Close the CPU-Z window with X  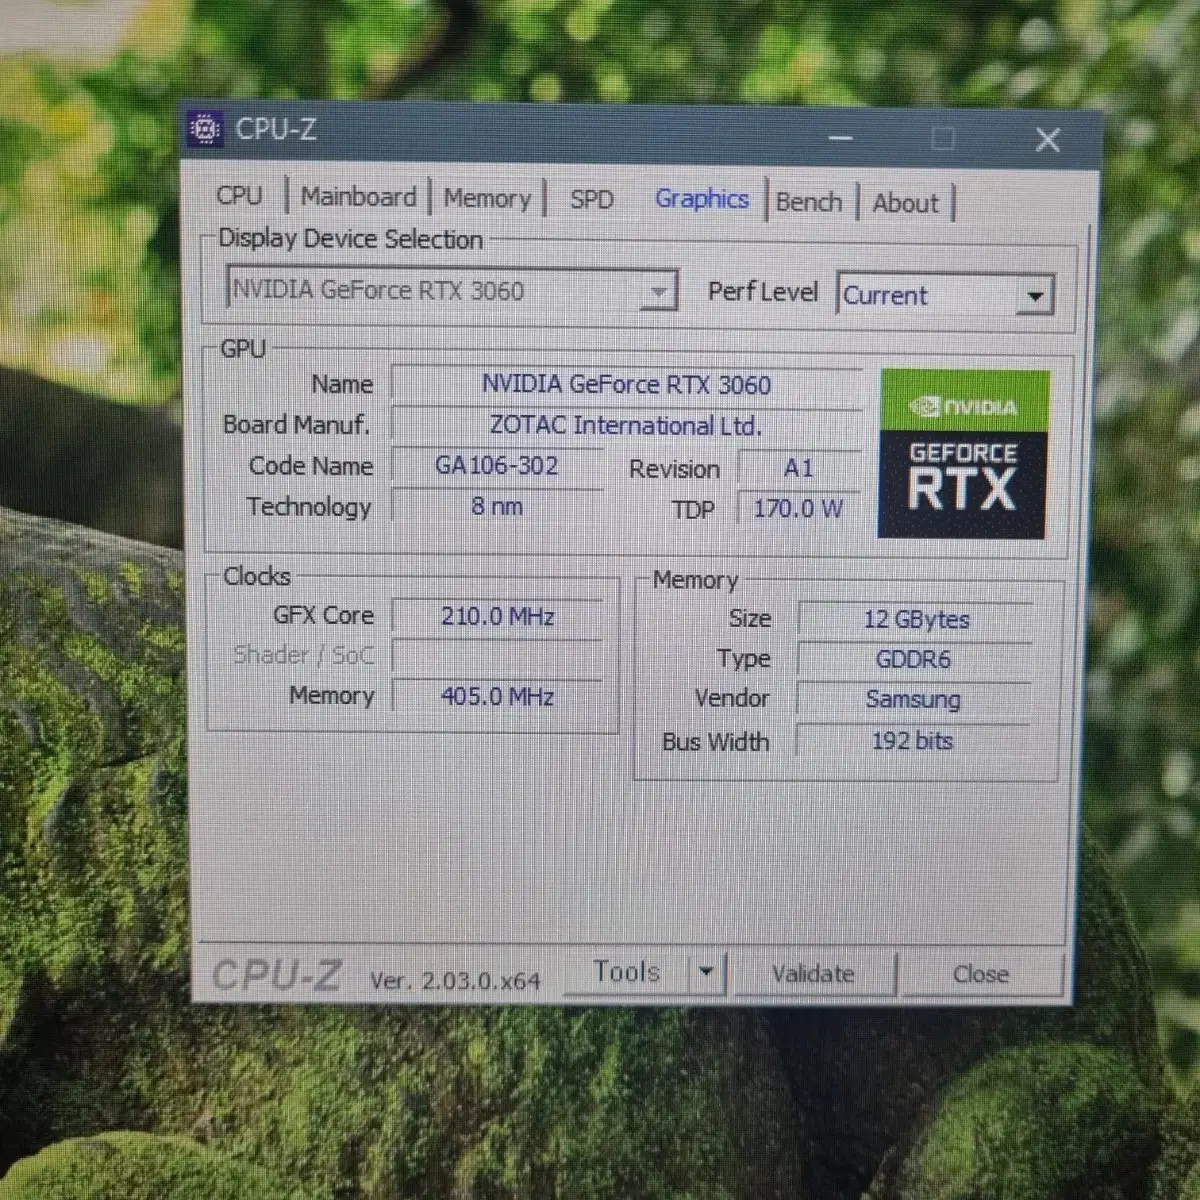pyautogui.click(x=1047, y=139)
